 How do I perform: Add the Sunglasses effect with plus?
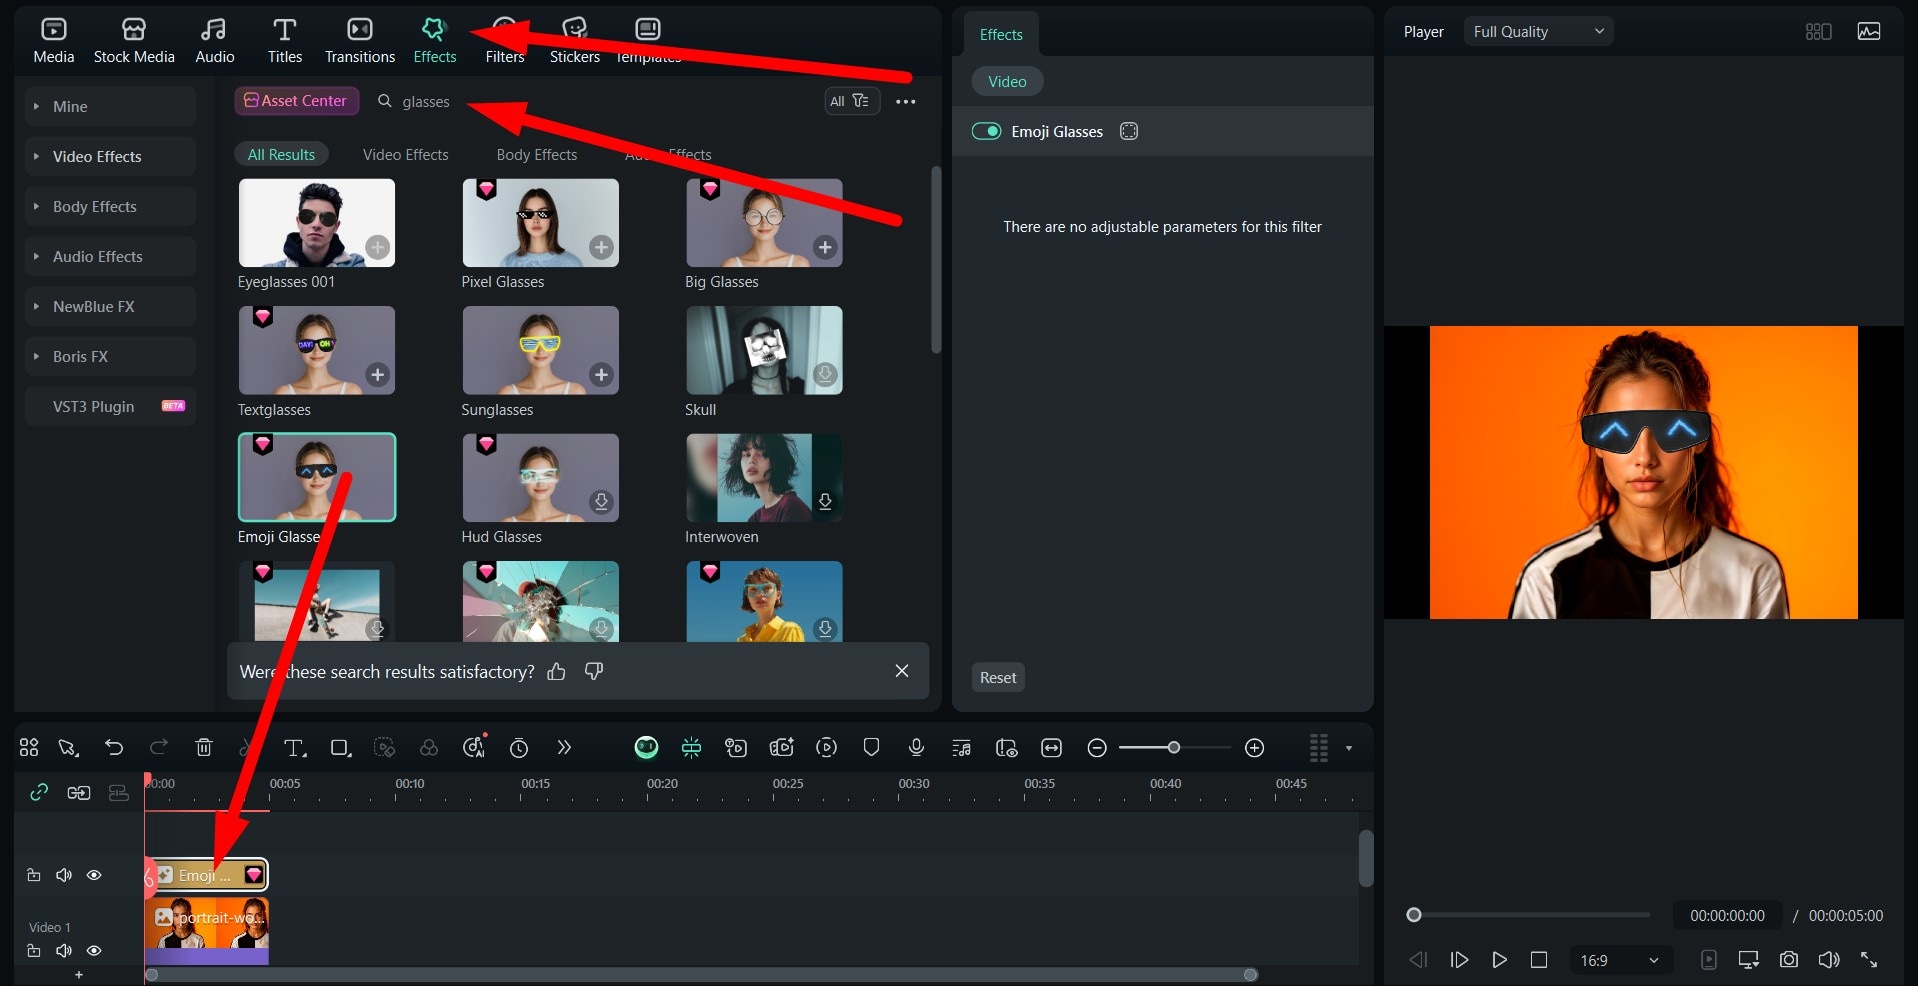click(x=601, y=374)
